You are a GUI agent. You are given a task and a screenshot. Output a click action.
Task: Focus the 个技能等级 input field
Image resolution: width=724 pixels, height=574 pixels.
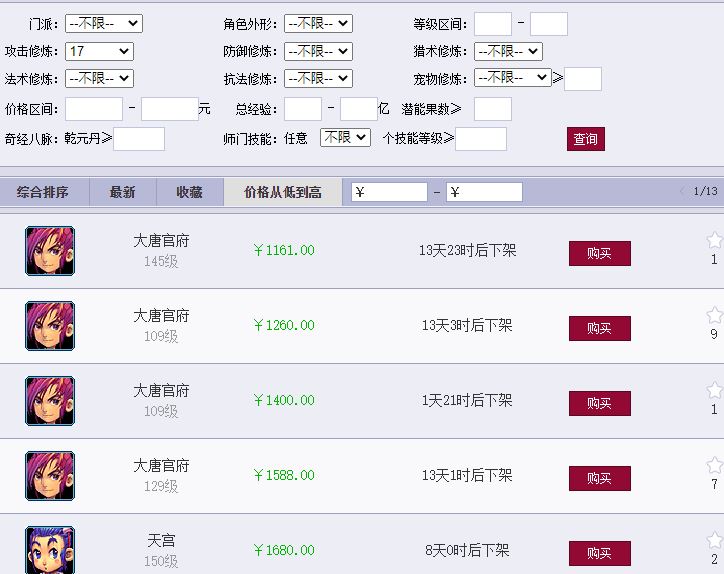point(481,139)
